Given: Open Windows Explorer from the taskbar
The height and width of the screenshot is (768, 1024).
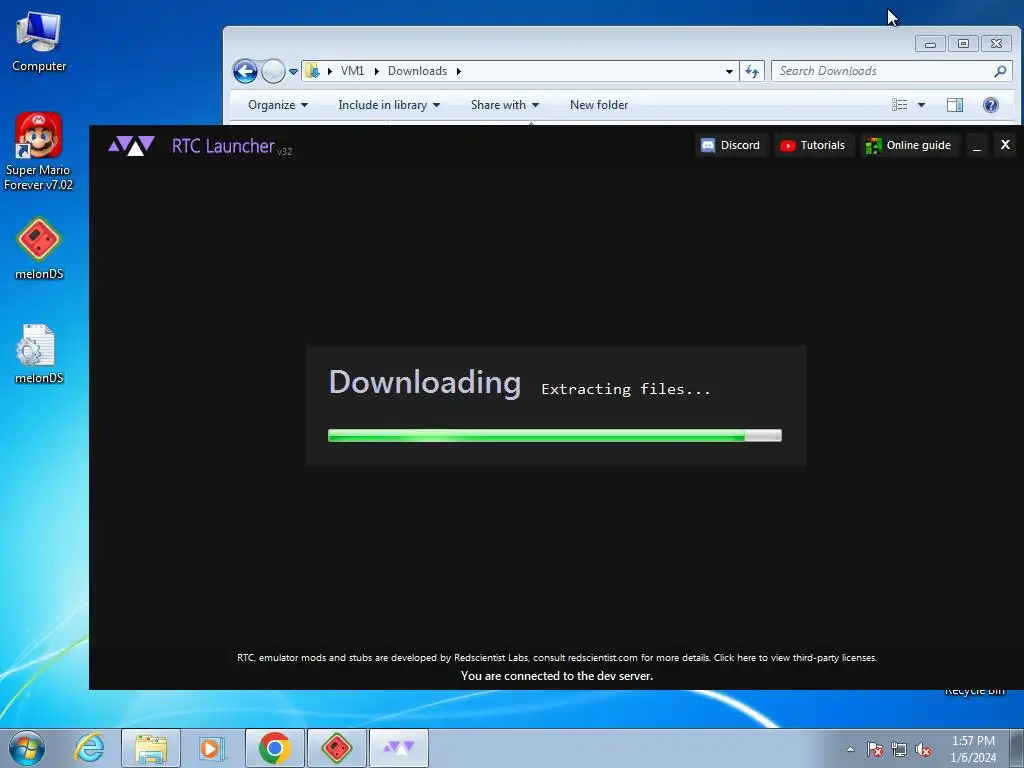Looking at the screenshot, I should pyautogui.click(x=151, y=748).
